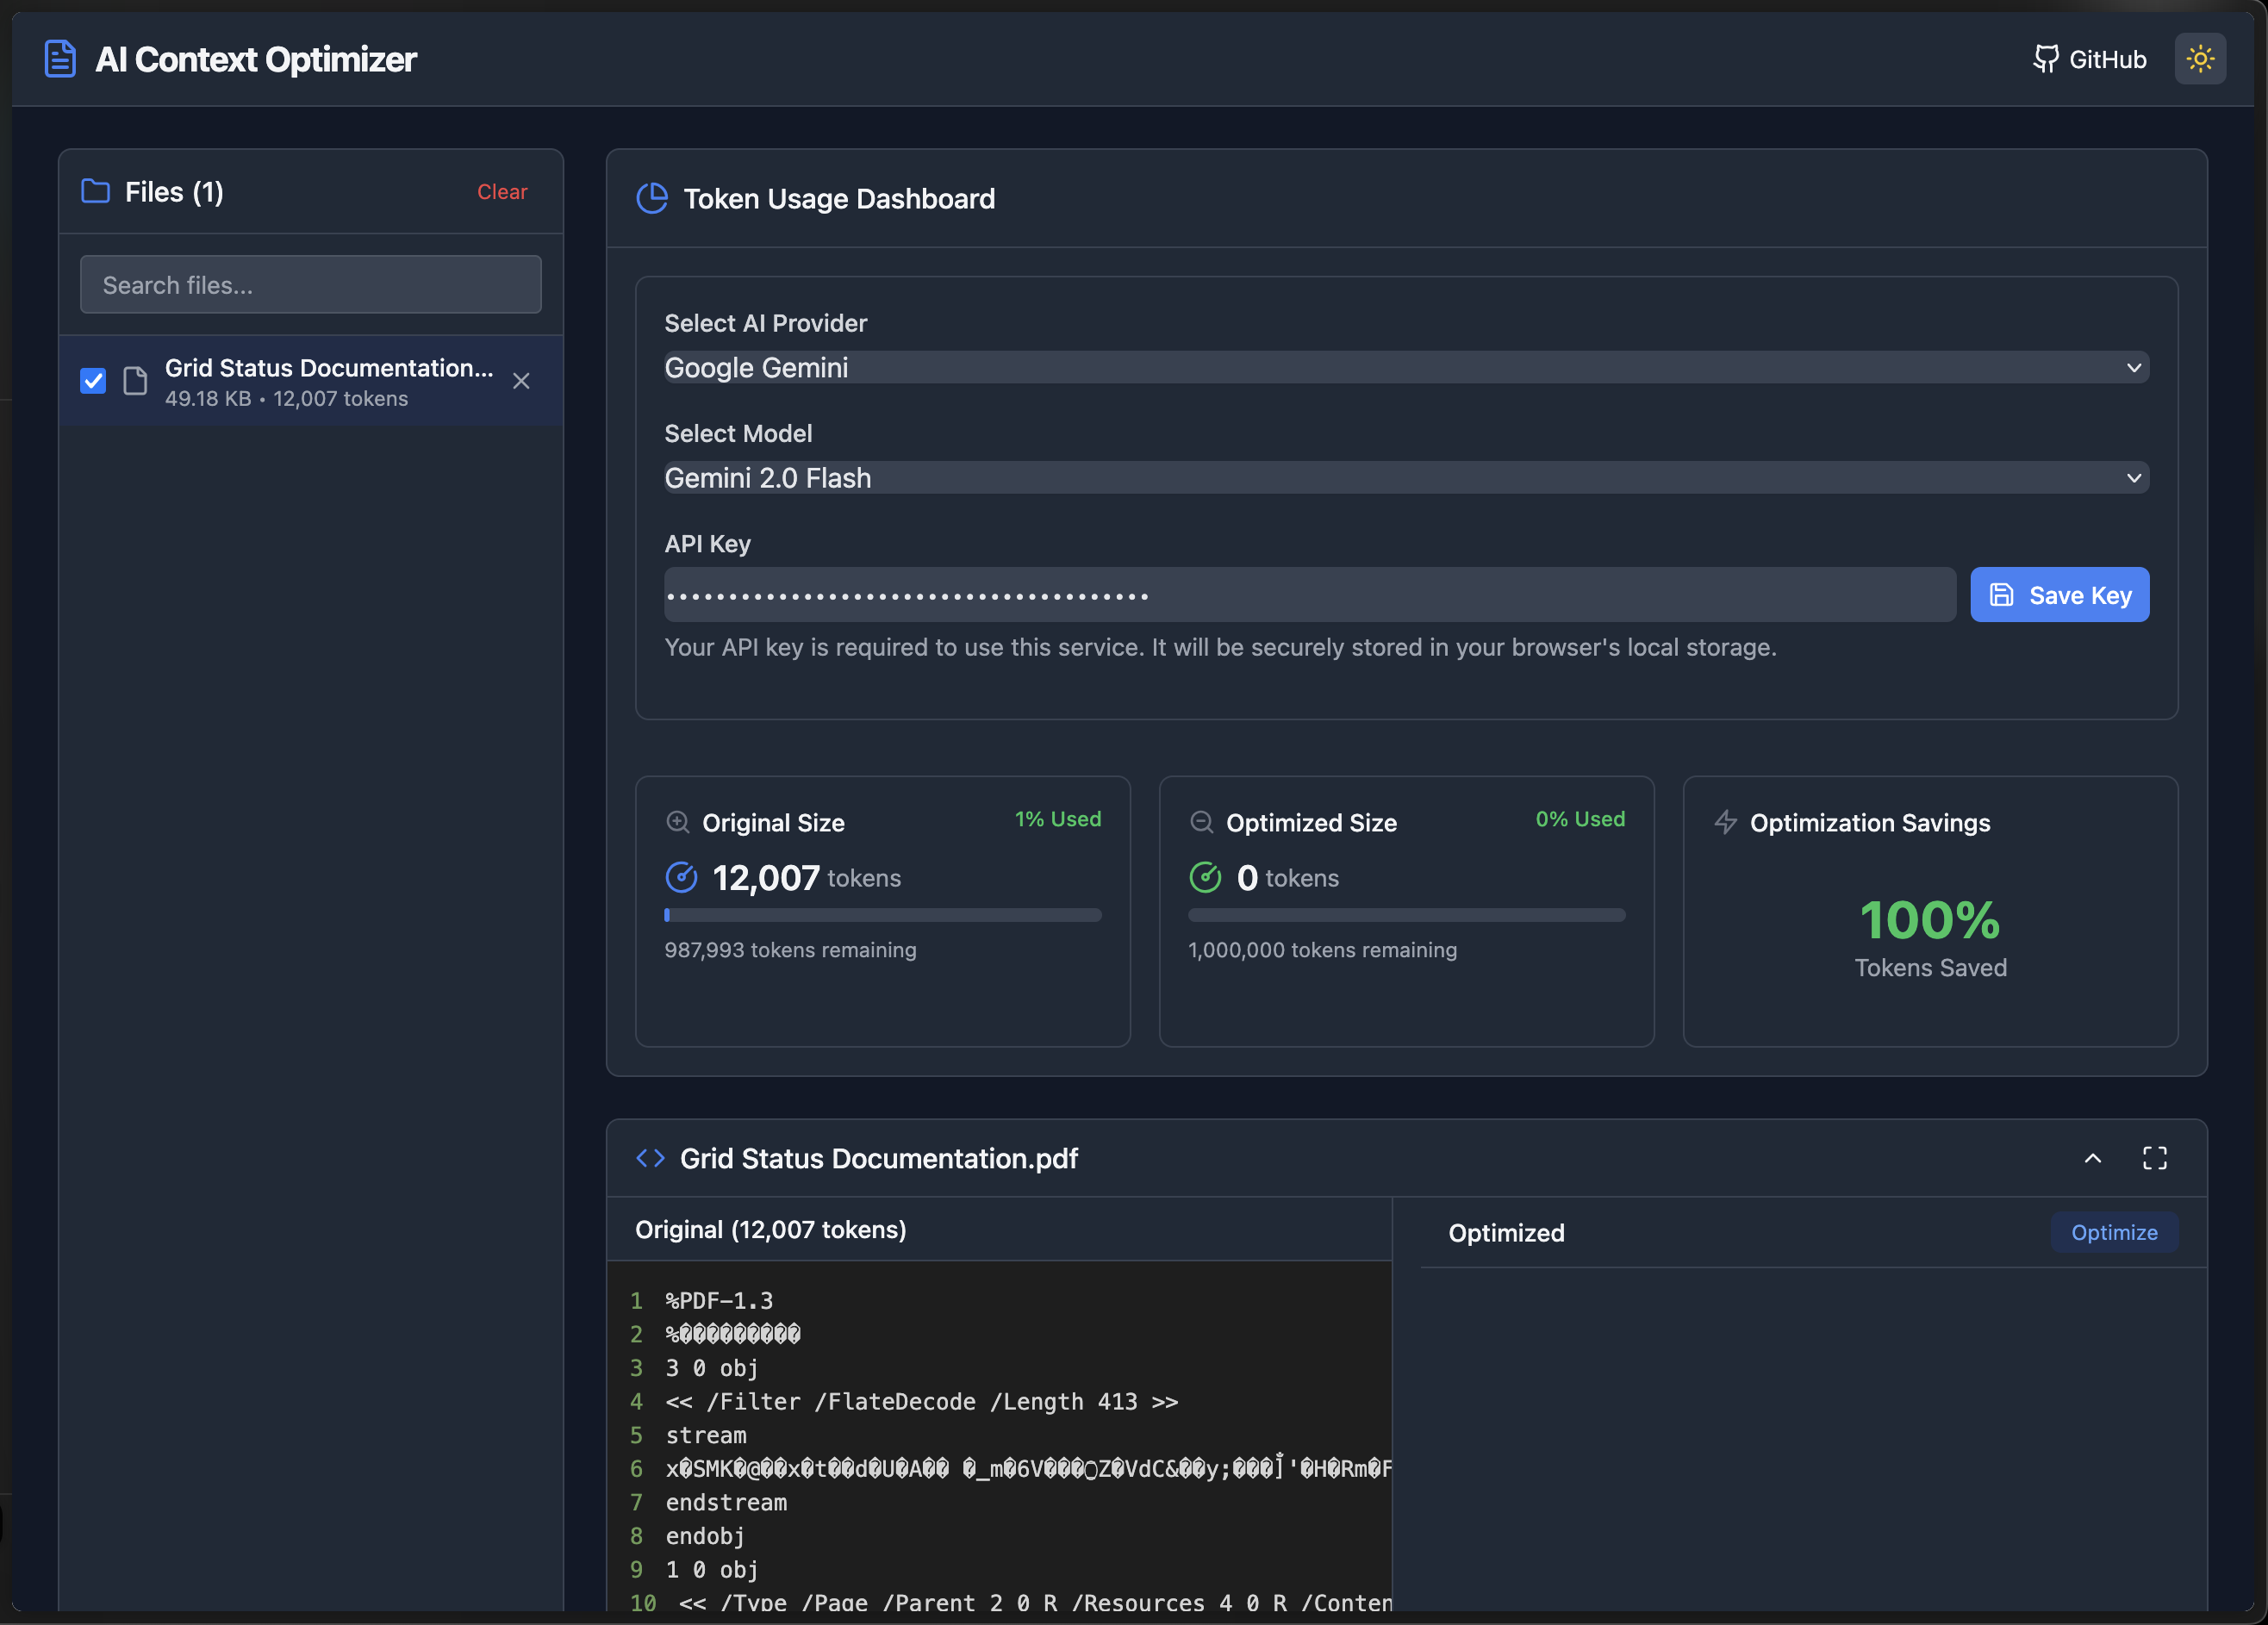Open the Select Model dropdown
Image resolution: width=2268 pixels, height=1625 pixels.
click(x=1406, y=477)
